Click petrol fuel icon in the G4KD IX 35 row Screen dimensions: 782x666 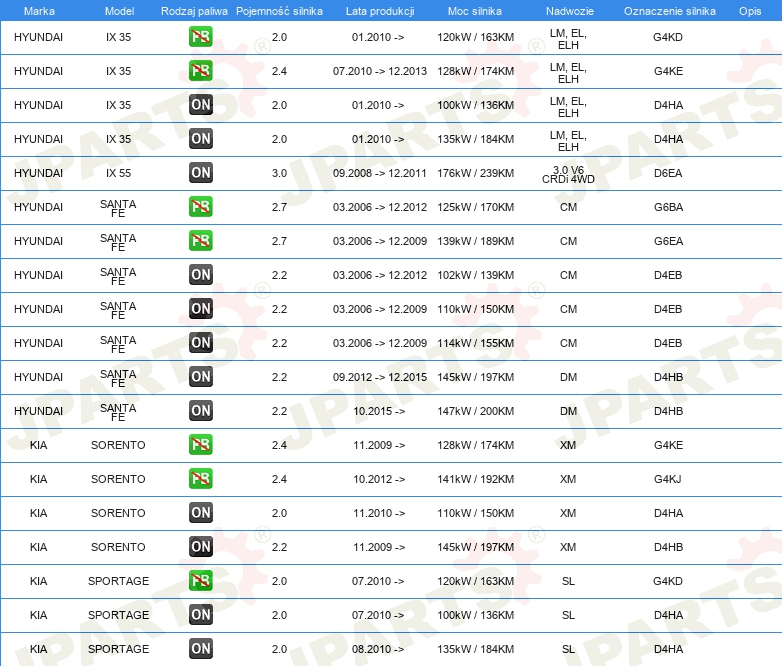tap(200, 37)
